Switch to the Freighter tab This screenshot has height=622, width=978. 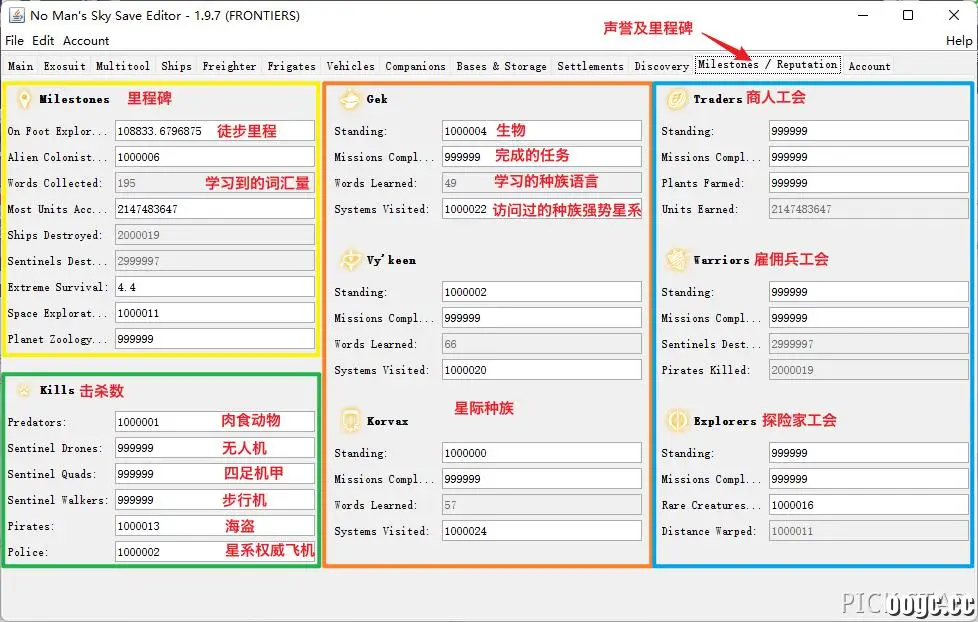pos(229,66)
